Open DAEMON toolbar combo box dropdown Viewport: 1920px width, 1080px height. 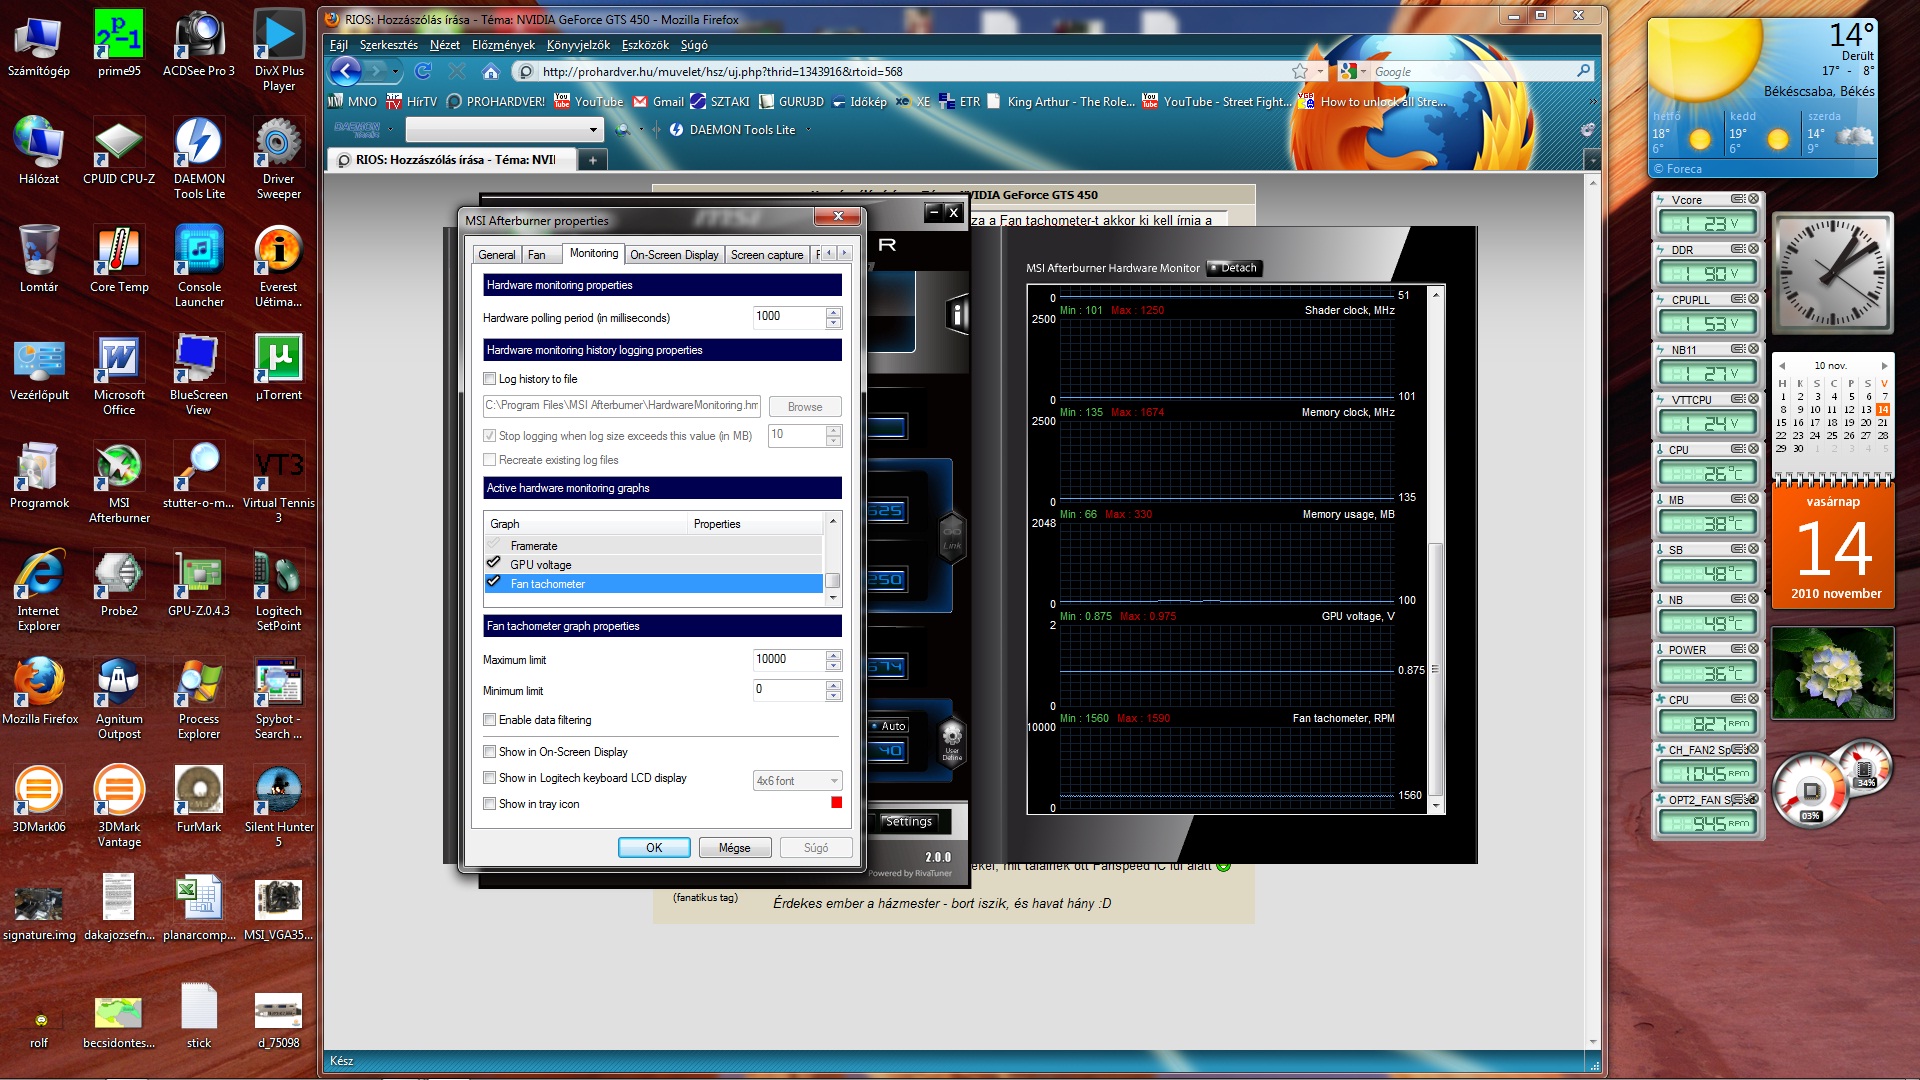click(x=593, y=130)
